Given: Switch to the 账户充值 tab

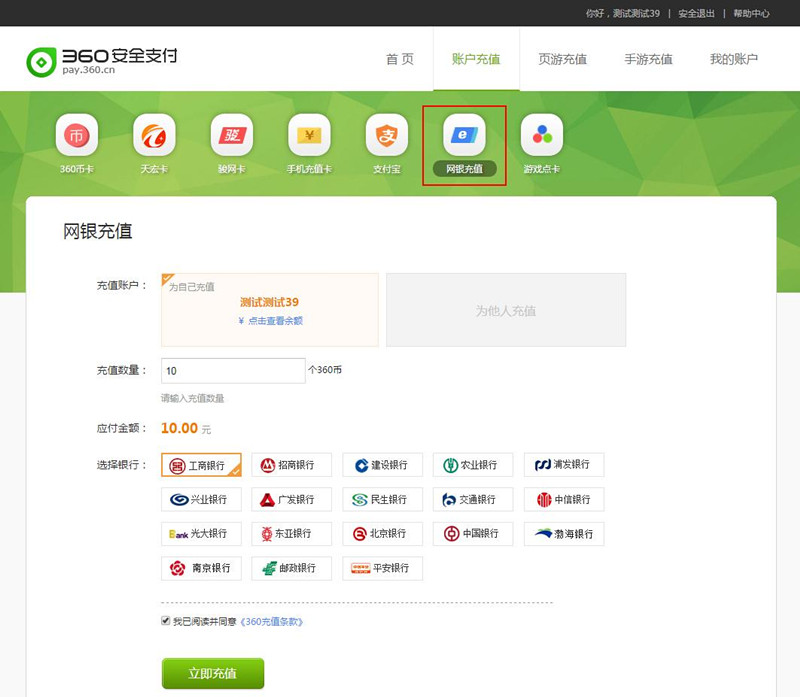Looking at the screenshot, I should click(476, 59).
